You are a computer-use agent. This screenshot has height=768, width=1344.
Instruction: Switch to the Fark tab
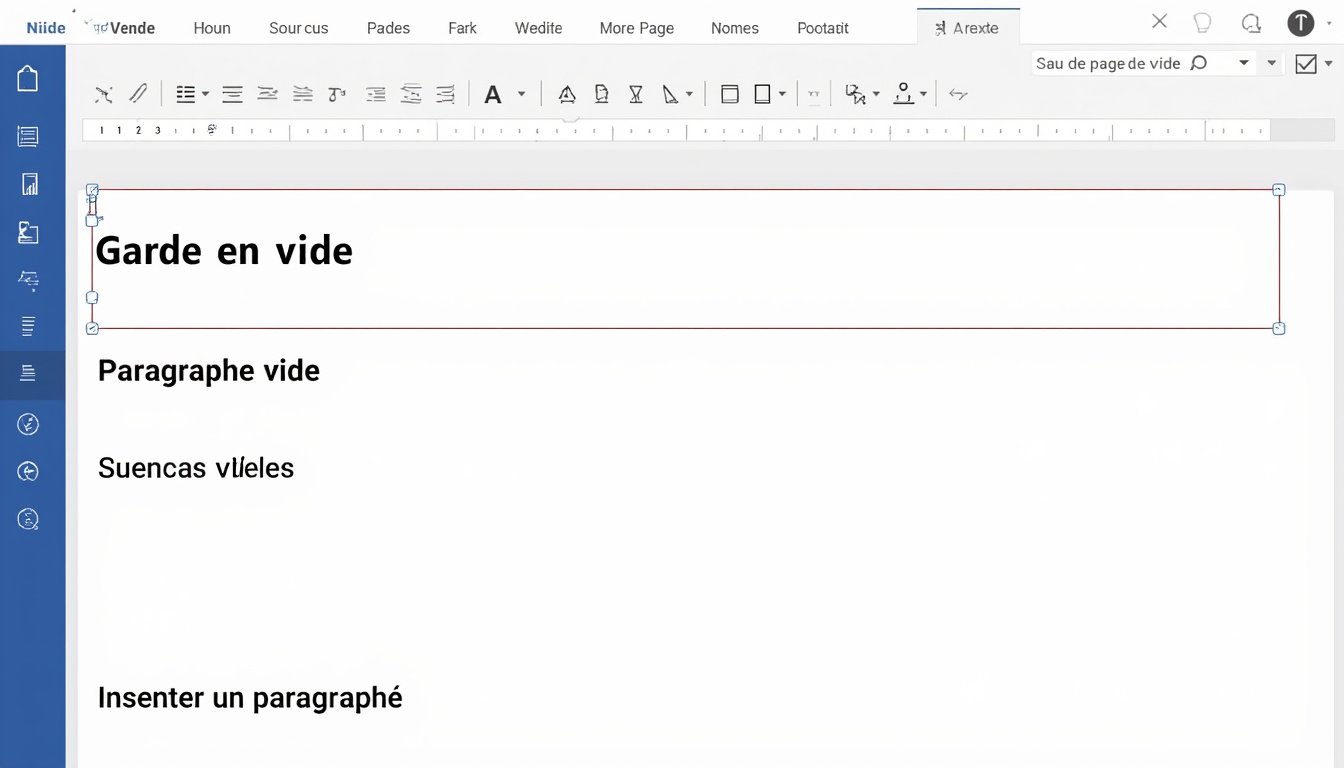click(462, 28)
